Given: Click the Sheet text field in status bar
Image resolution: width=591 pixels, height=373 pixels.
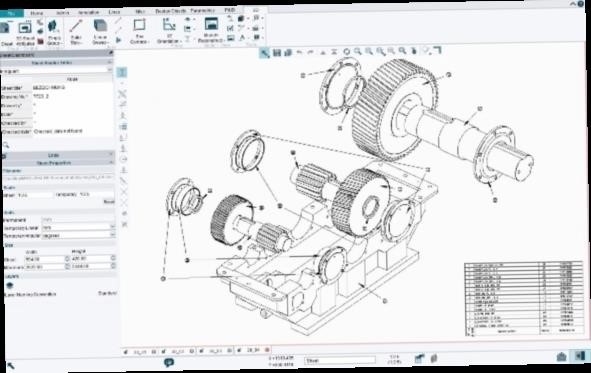Looking at the screenshot, I should 340,361.
